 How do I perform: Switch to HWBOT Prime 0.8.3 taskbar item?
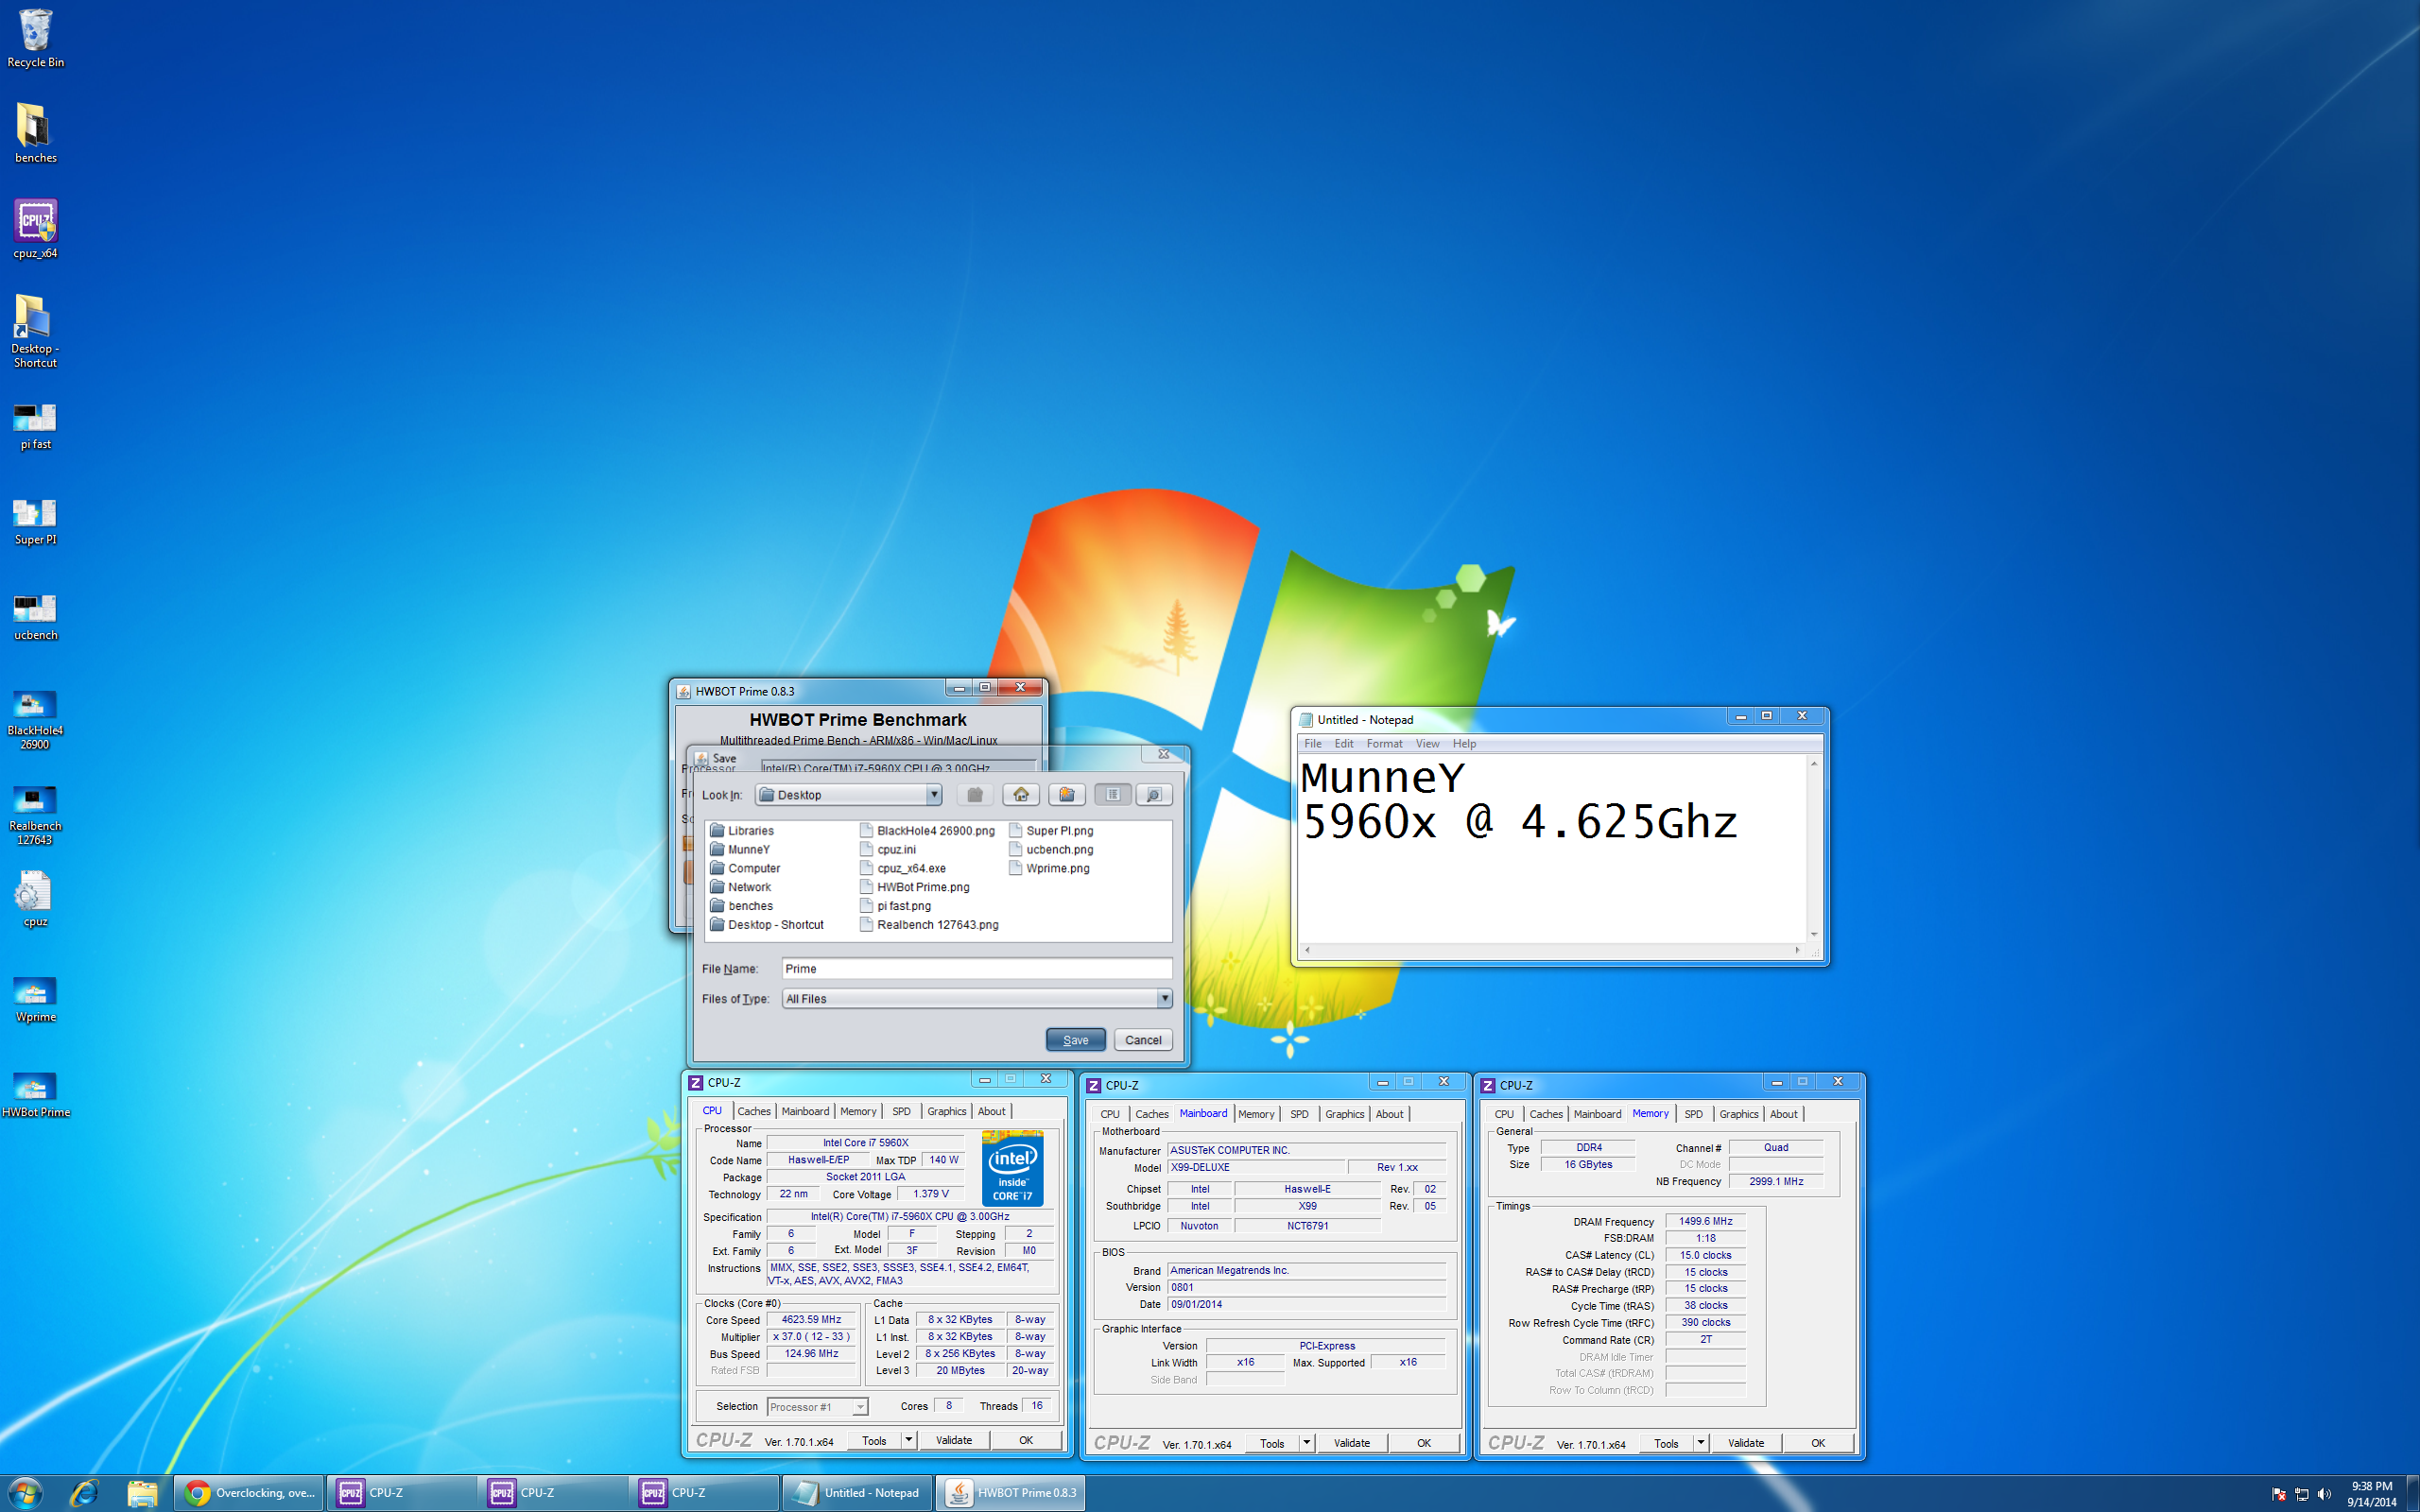pyautogui.click(x=1011, y=1493)
